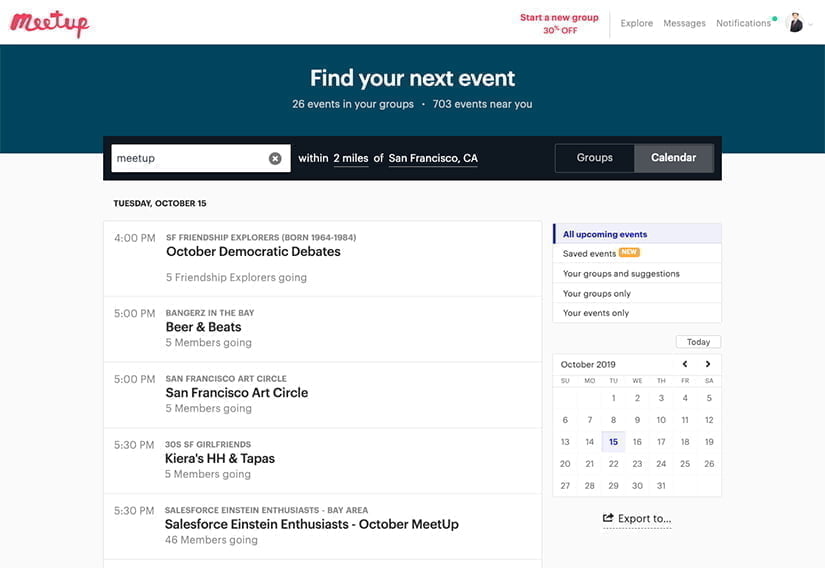This screenshot has width=825, height=568.
Task: Click the Today button
Action: pyautogui.click(x=698, y=342)
